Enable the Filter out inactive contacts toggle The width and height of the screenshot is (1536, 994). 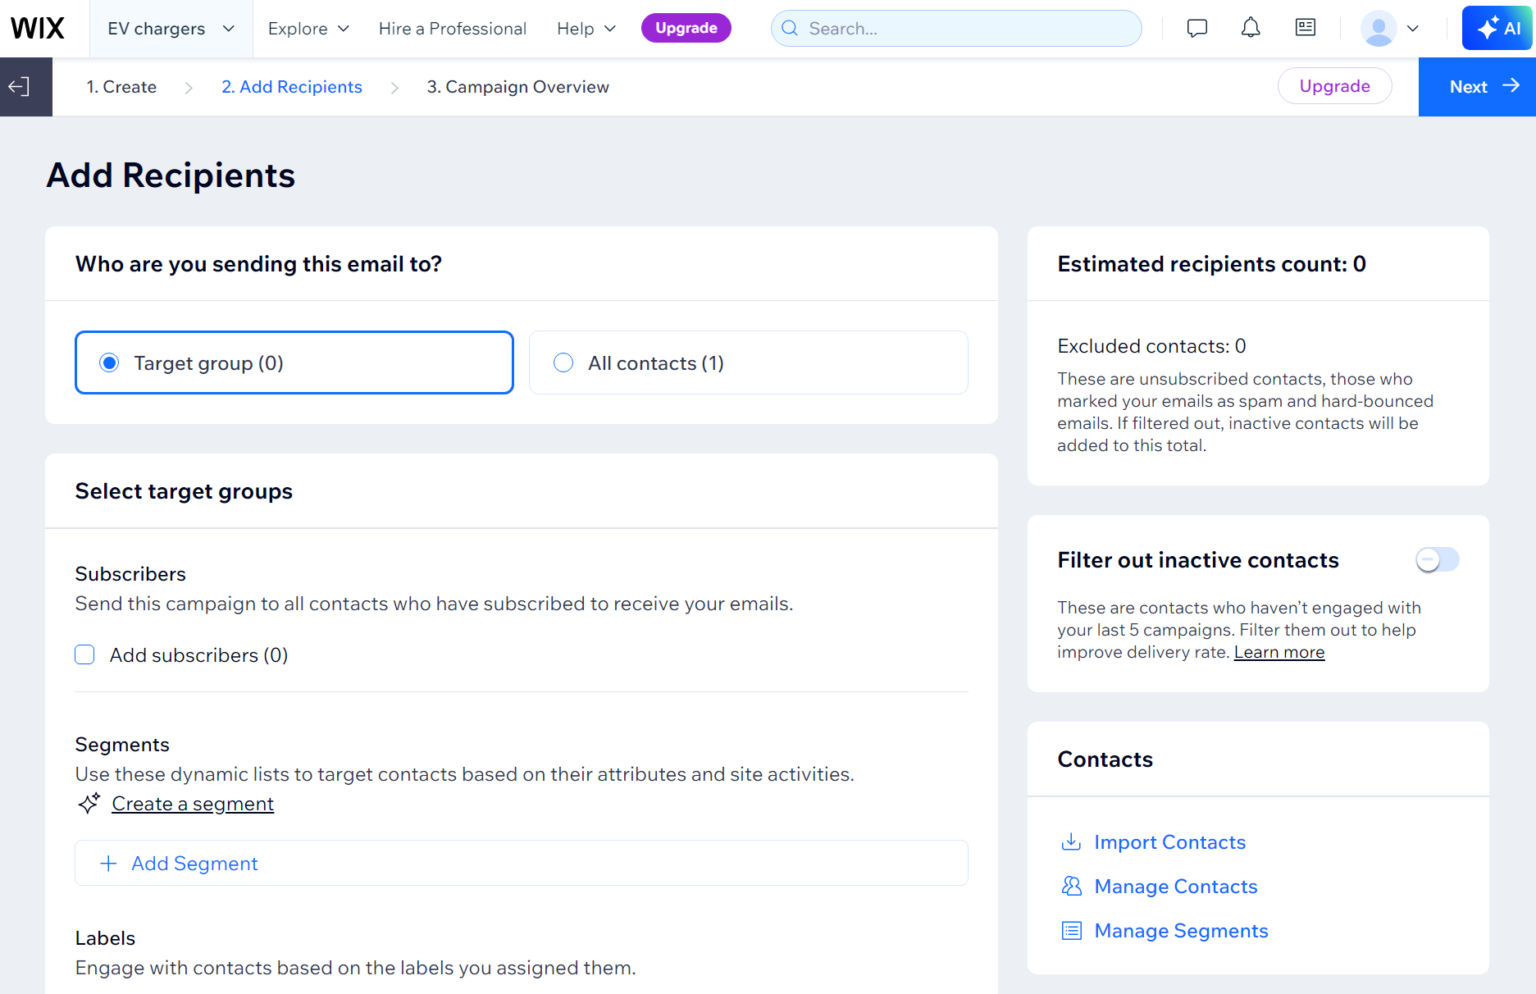pyautogui.click(x=1437, y=559)
